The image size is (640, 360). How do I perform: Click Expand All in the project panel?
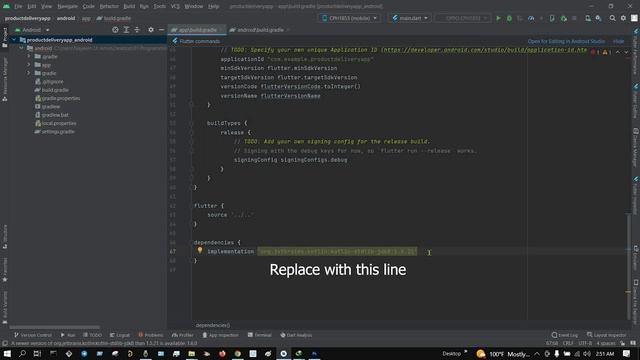(x=126, y=30)
